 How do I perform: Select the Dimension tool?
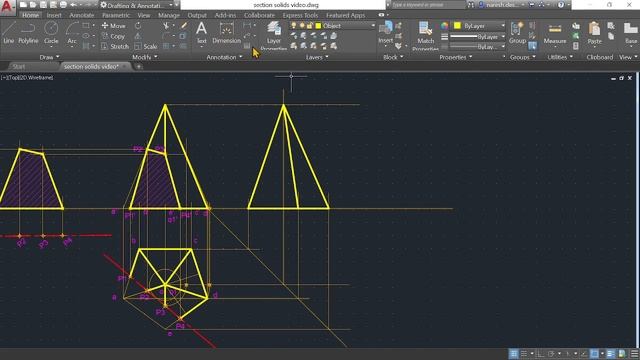click(x=227, y=33)
